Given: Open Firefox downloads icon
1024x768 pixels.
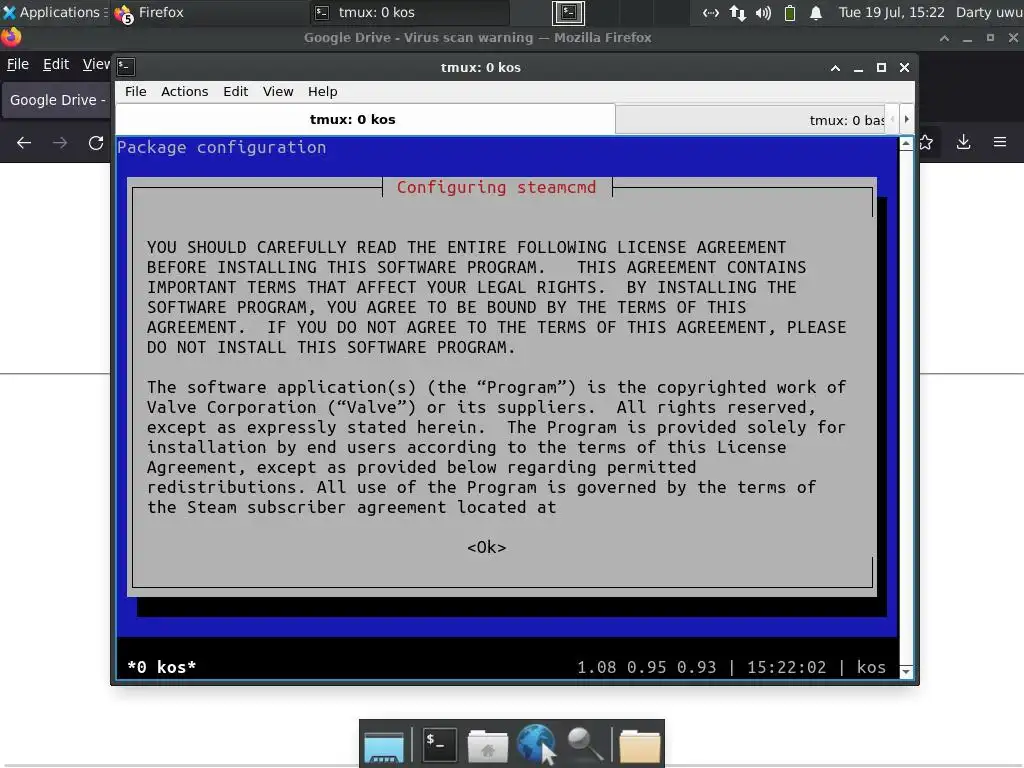Looking at the screenshot, I should (x=963, y=142).
